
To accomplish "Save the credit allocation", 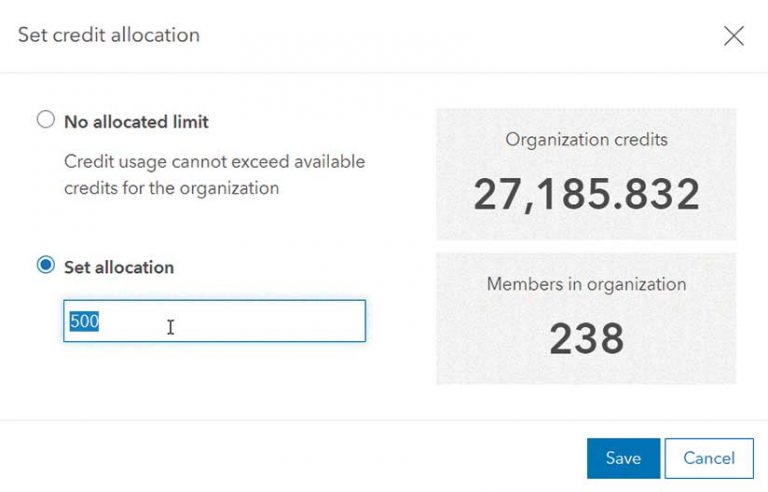I will coord(623,458).
